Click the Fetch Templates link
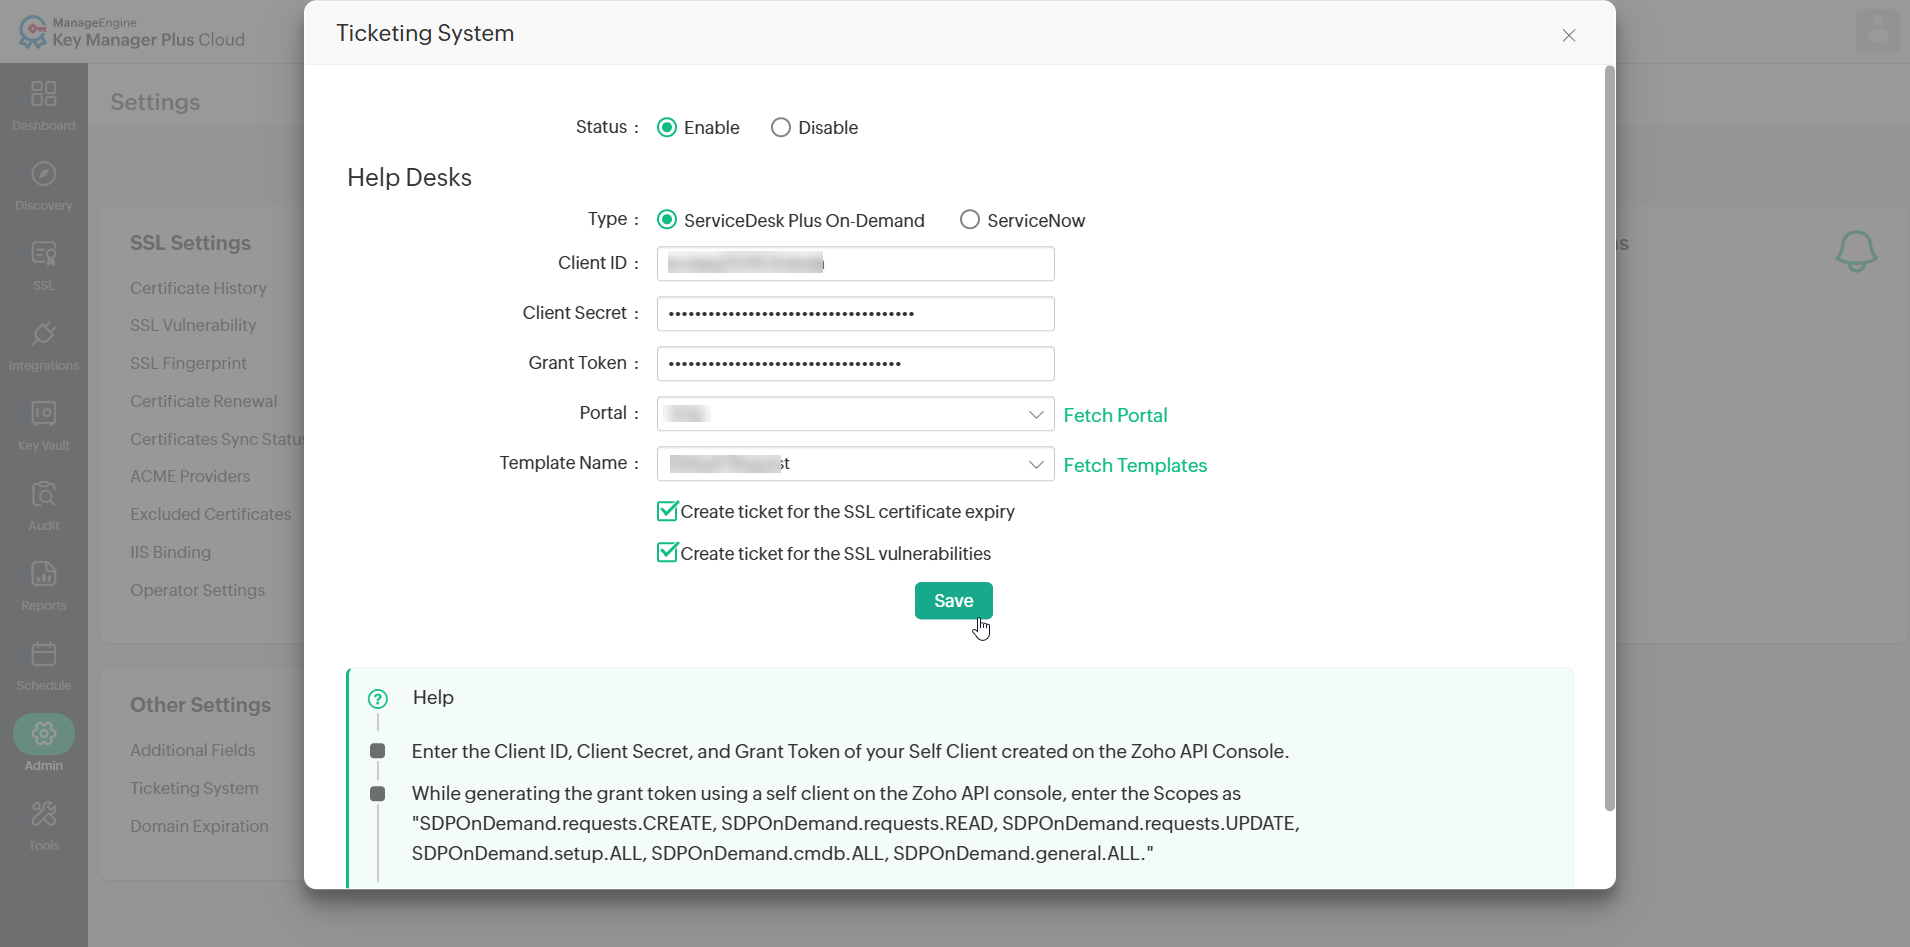This screenshot has width=1910, height=947. point(1135,465)
